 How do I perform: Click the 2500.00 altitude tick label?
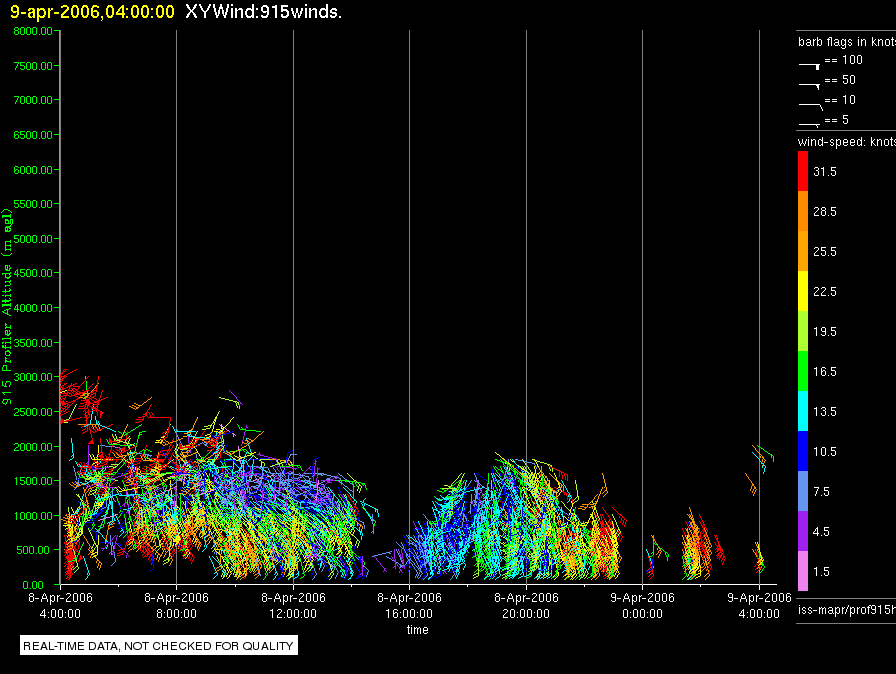(33, 412)
